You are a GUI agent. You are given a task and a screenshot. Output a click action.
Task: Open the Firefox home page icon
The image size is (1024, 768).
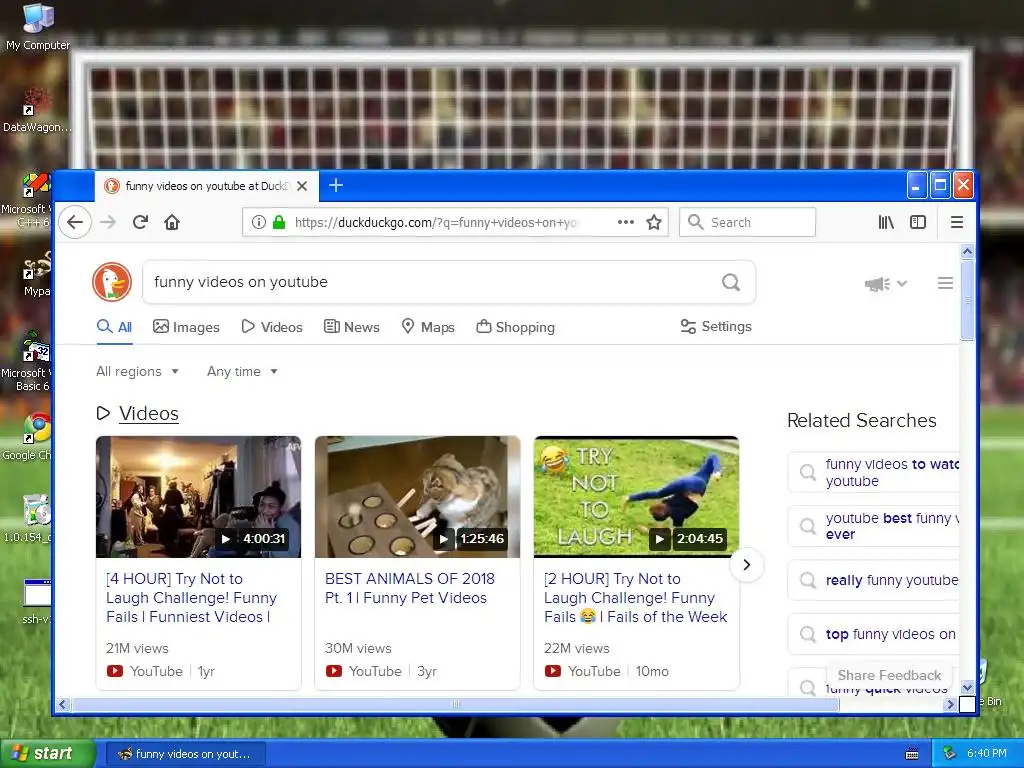tap(172, 222)
